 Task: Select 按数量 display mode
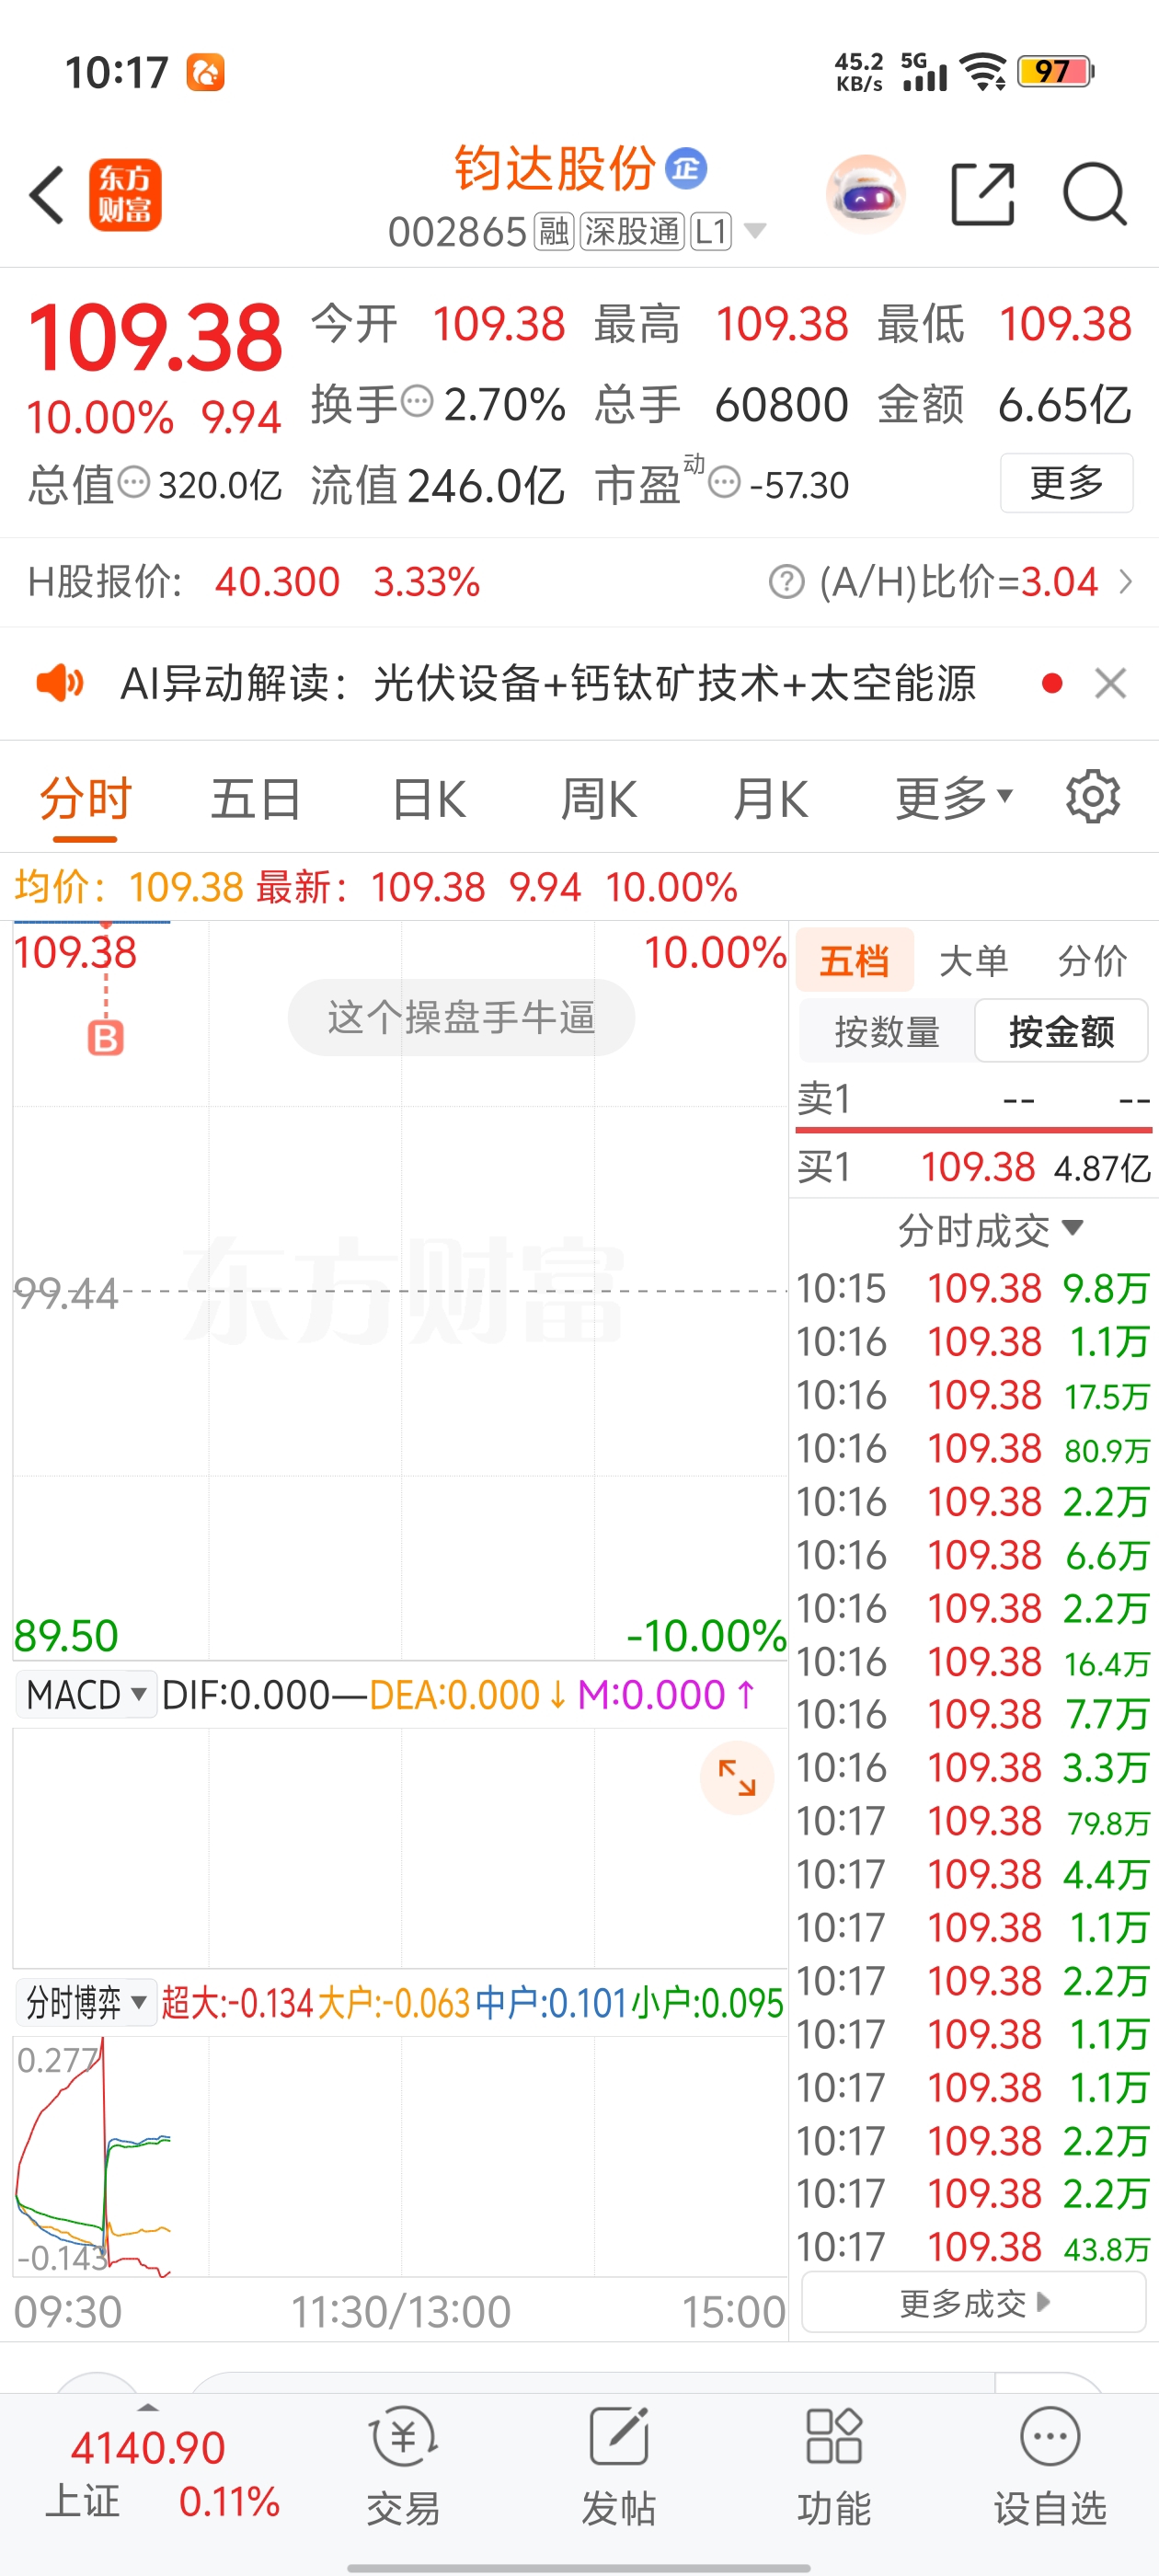[887, 1031]
